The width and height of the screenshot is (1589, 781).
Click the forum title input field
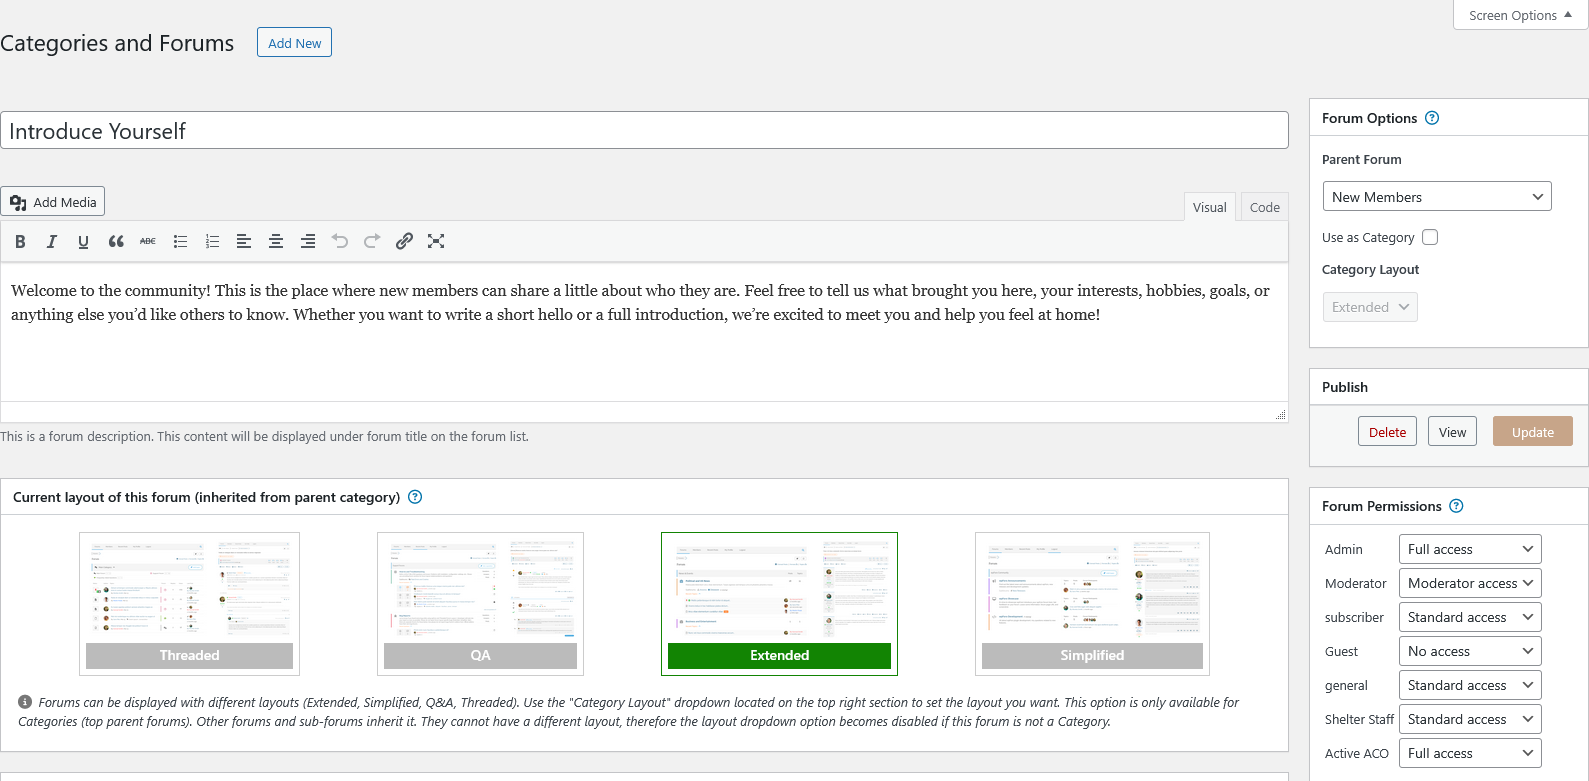click(x=644, y=131)
